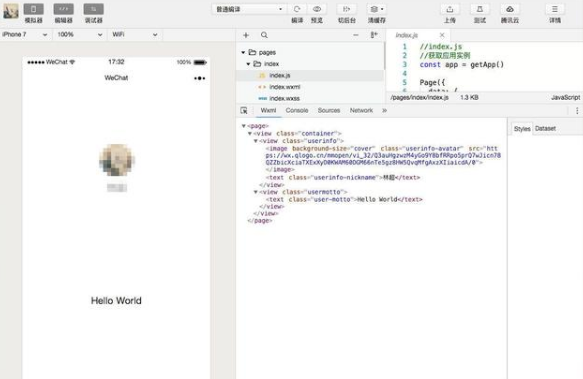Click the upload icon
583x379 pixels.
(x=450, y=9)
